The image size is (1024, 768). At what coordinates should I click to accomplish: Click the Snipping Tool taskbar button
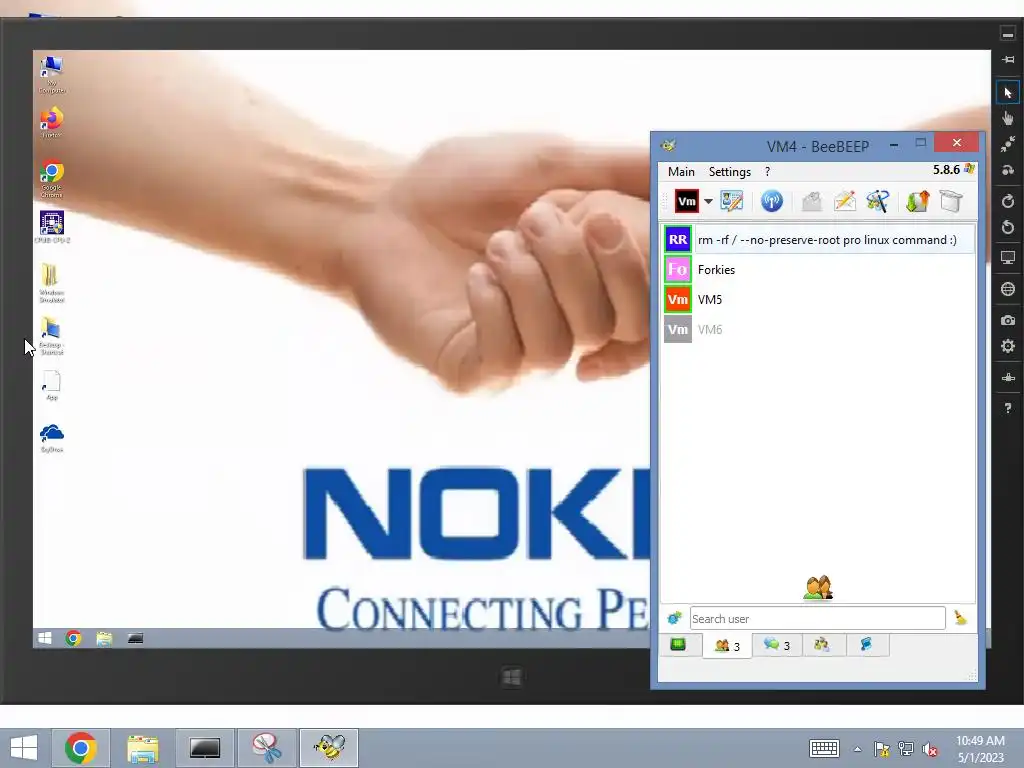tap(266, 748)
